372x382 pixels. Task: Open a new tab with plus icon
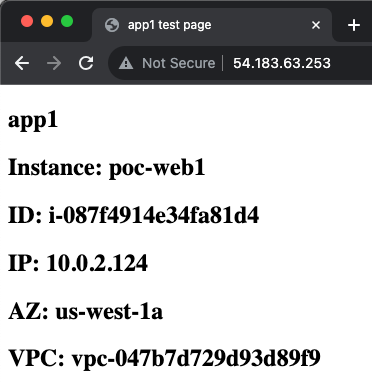[354, 25]
